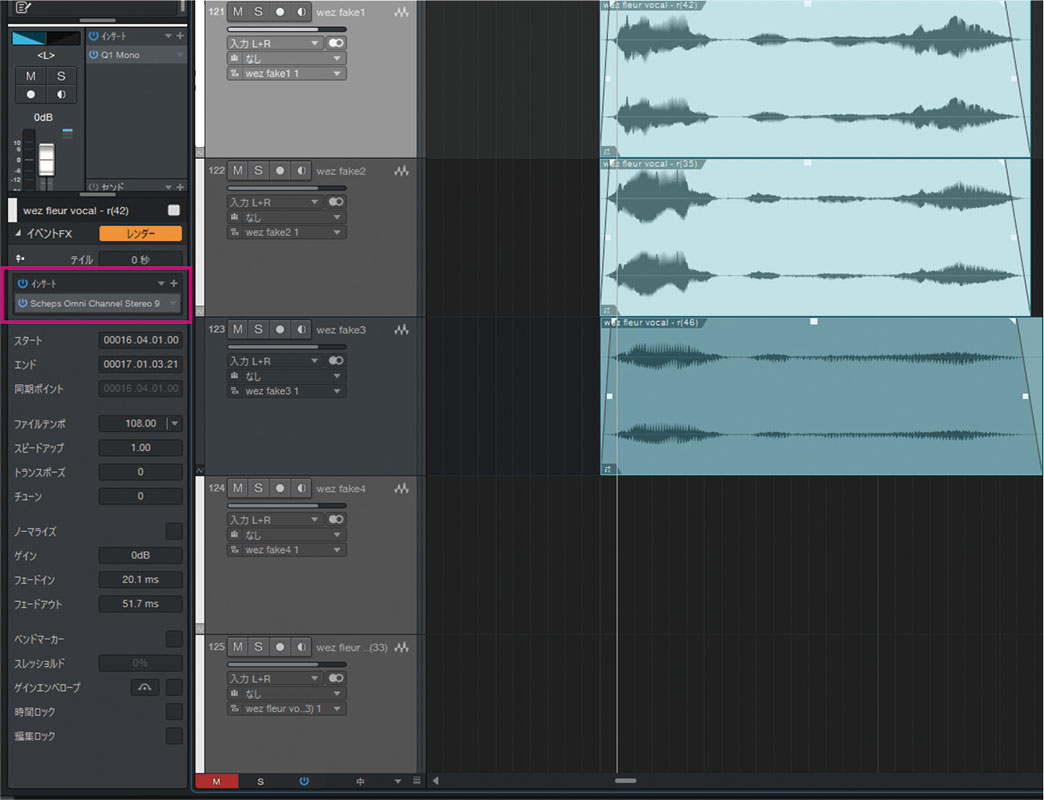Open layer dropdown 'wez fake1 1'

tap(286, 74)
